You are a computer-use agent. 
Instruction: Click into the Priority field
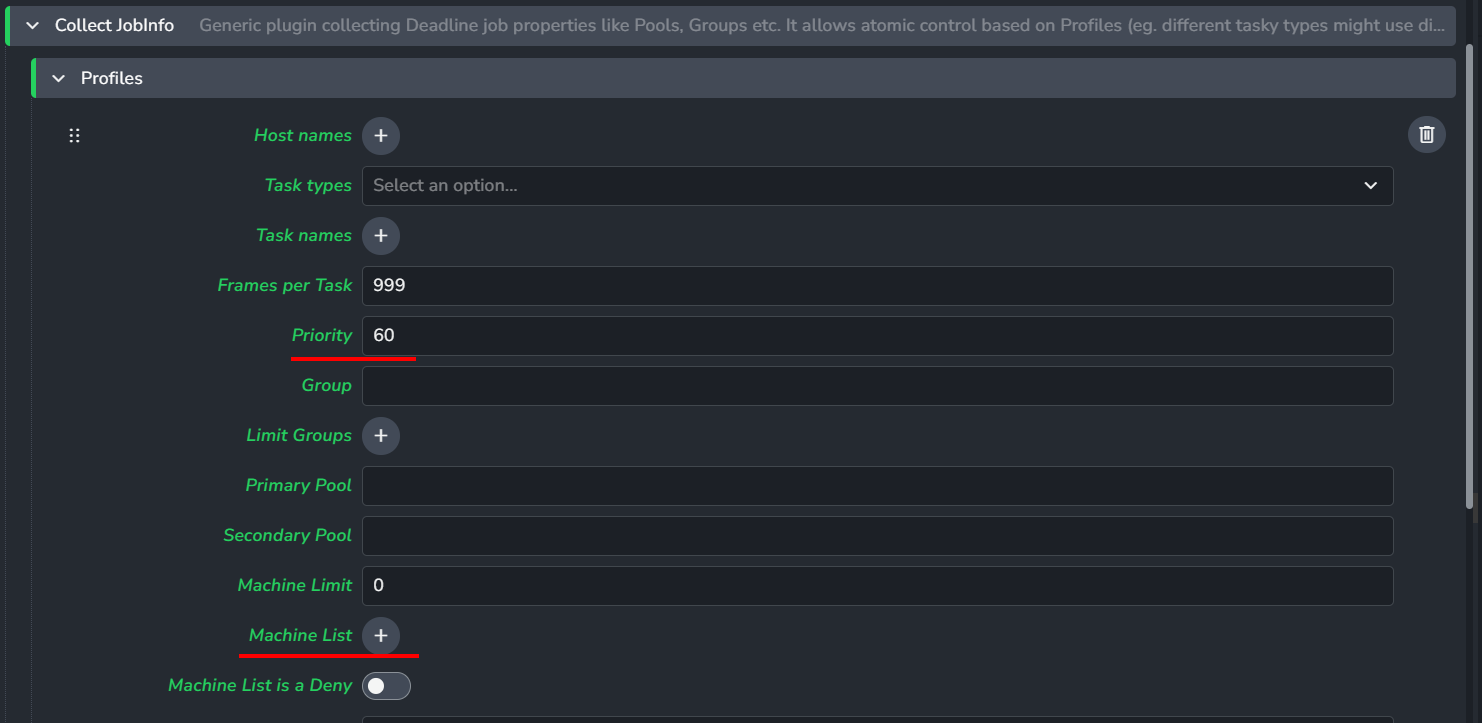[x=877, y=336]
